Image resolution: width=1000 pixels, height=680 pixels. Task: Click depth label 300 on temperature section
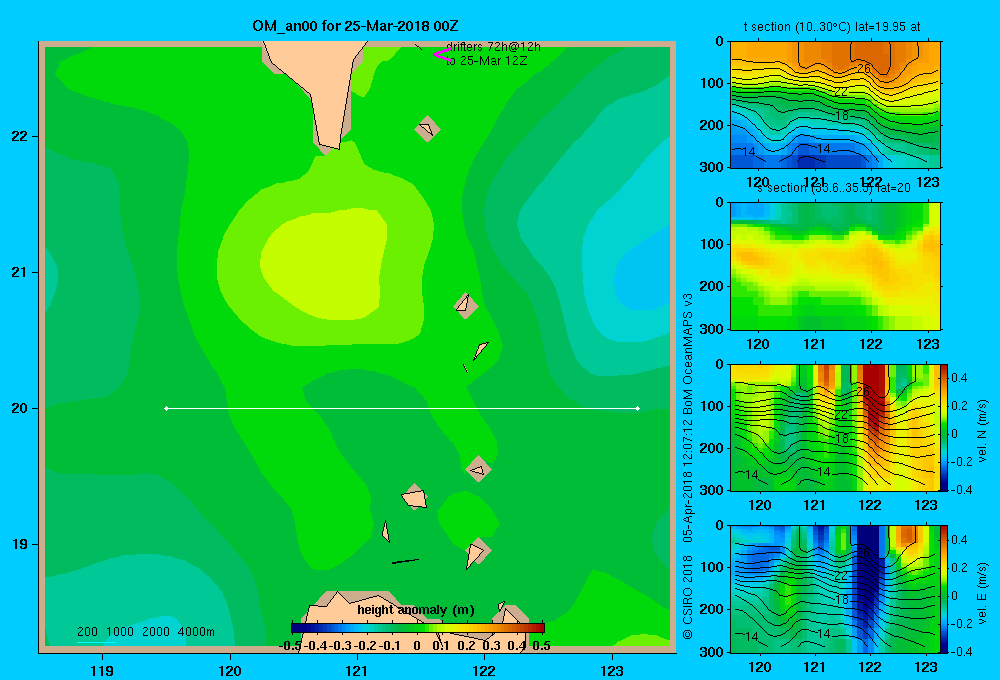pyautogui.click(x=711, y=167)
